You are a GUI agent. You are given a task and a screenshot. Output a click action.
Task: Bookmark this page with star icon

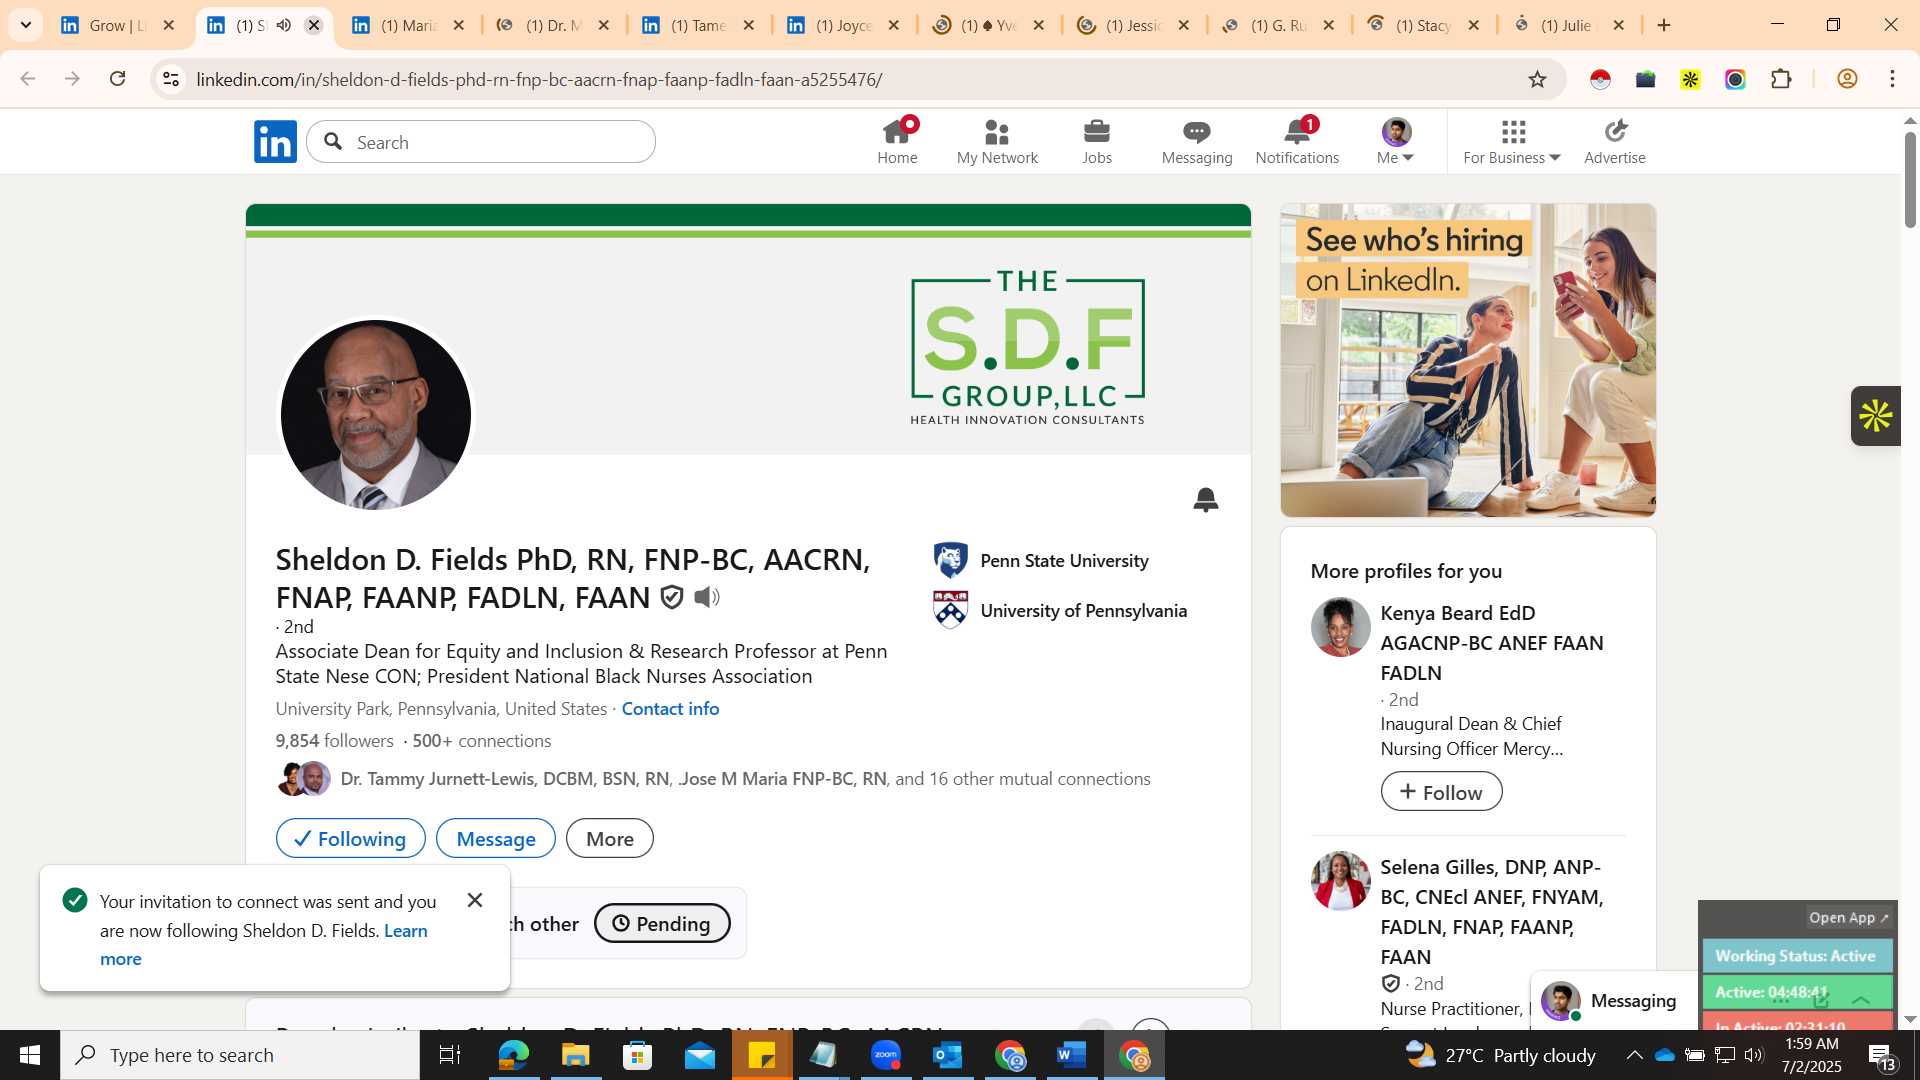tap(1538, 79)
